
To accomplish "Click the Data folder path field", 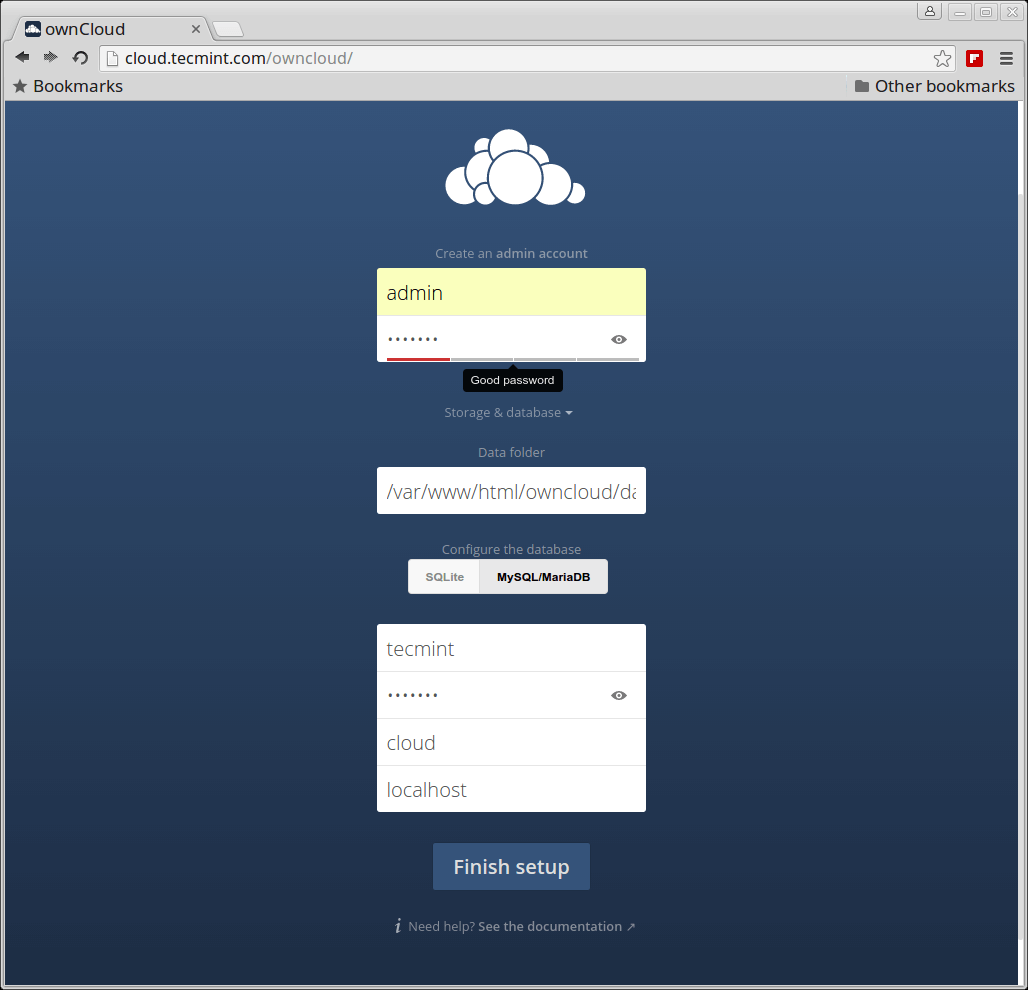I will click(511, 490).
